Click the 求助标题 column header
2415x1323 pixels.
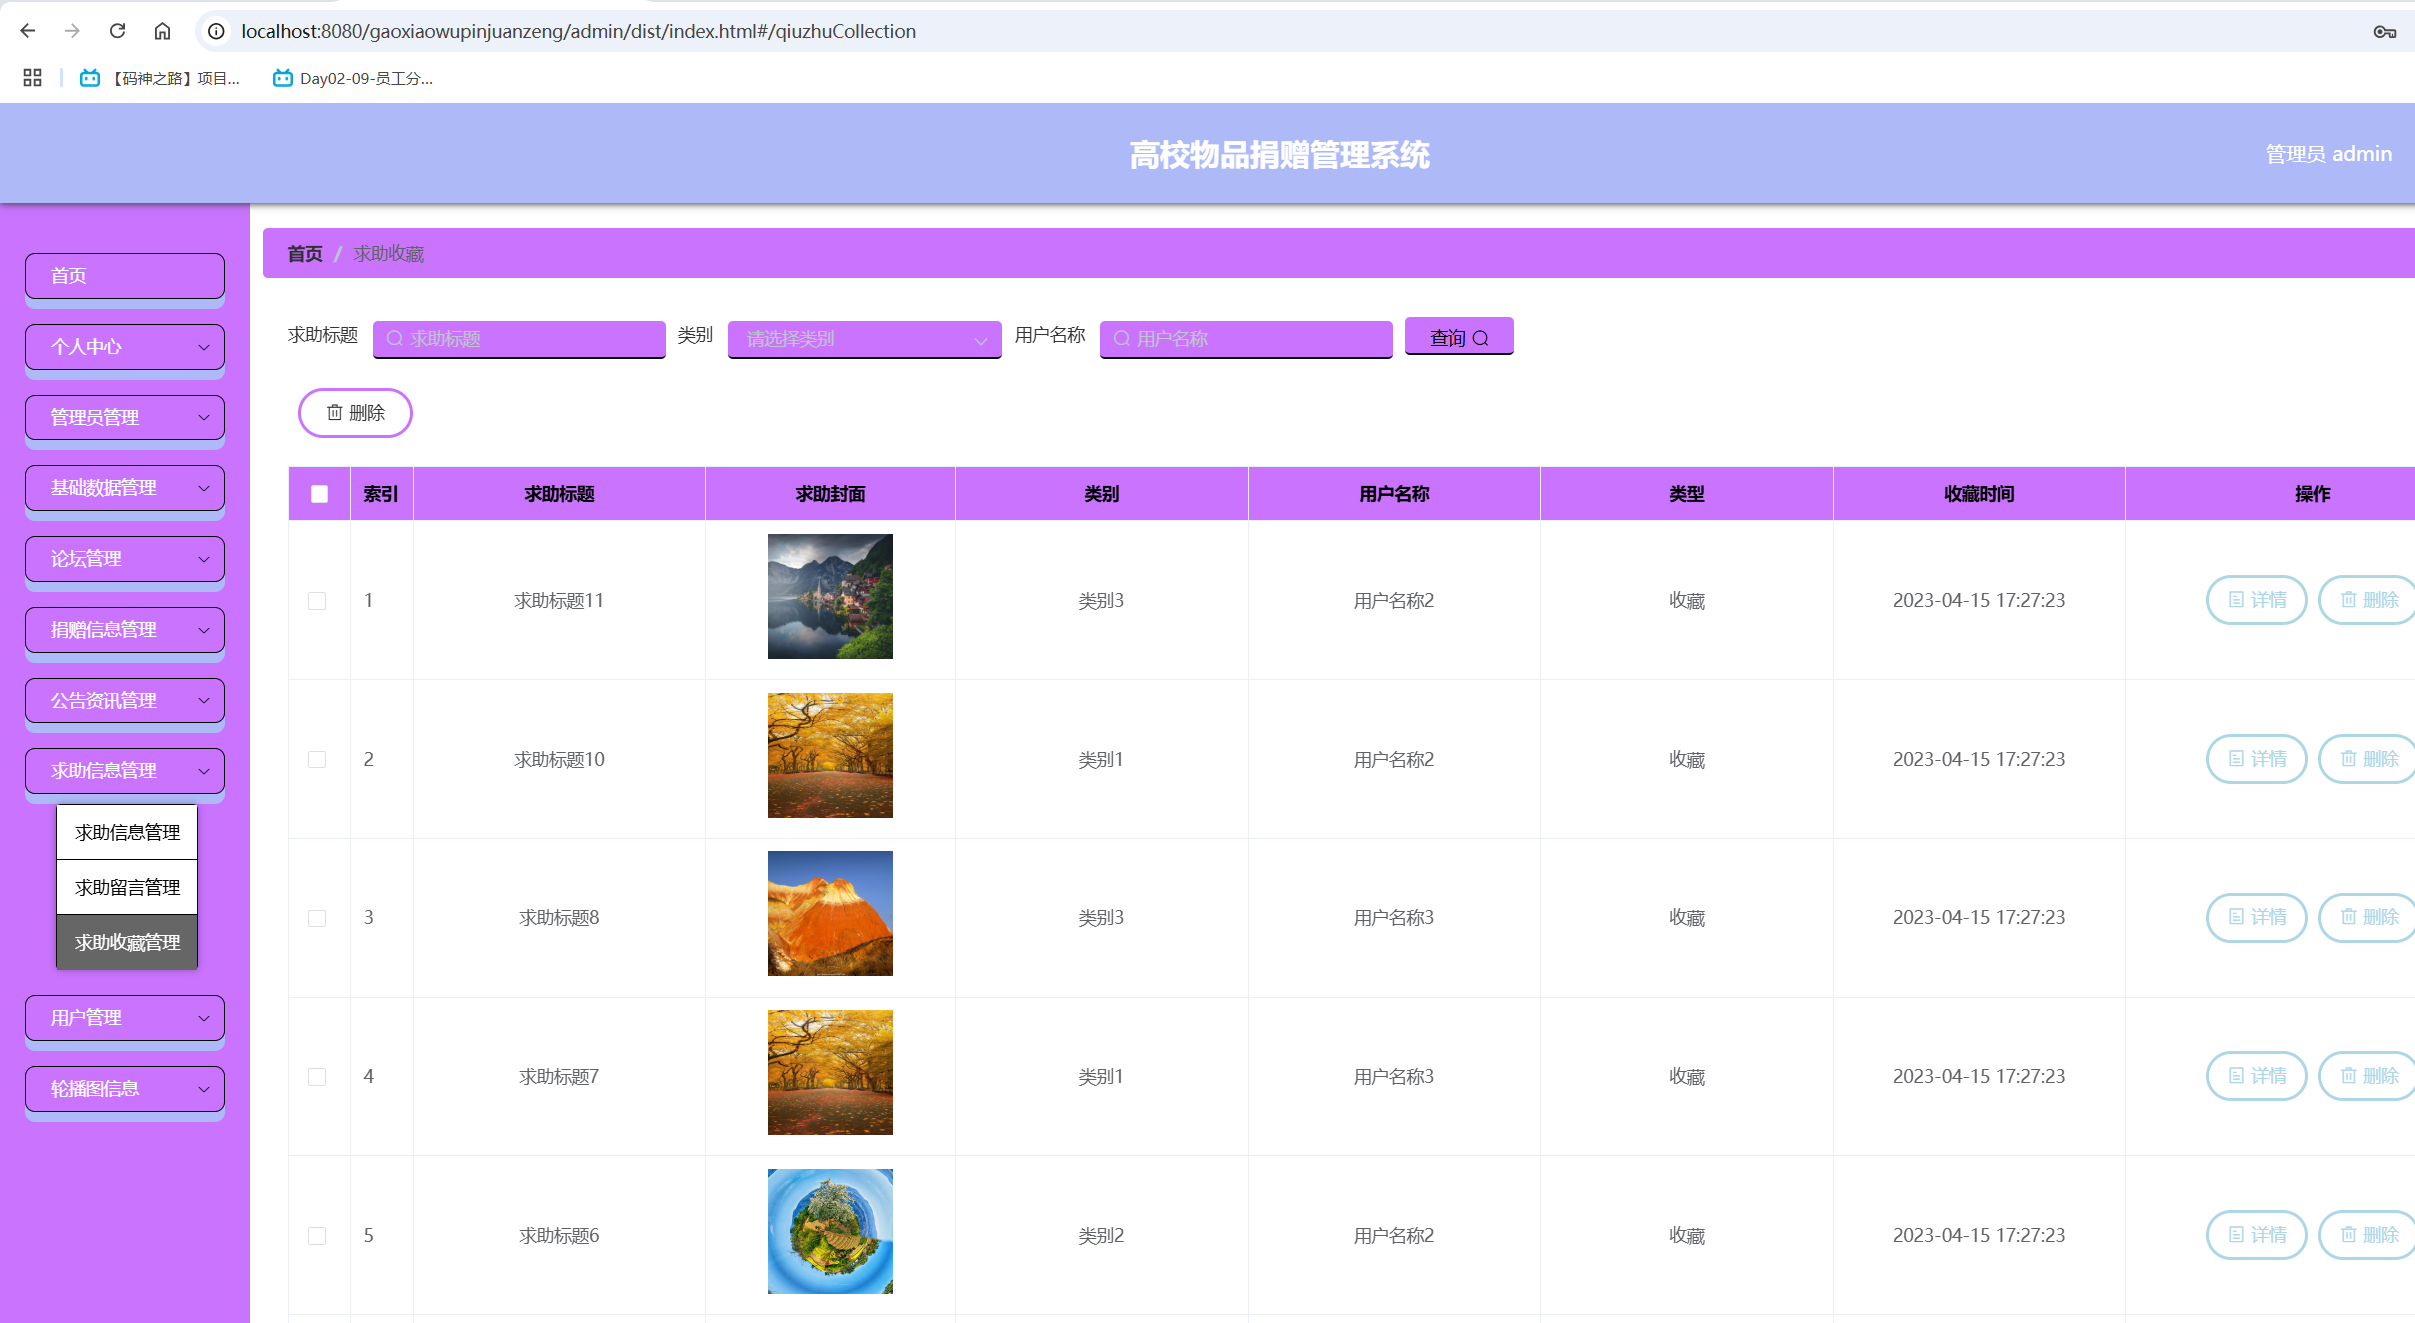click(559, 494)
